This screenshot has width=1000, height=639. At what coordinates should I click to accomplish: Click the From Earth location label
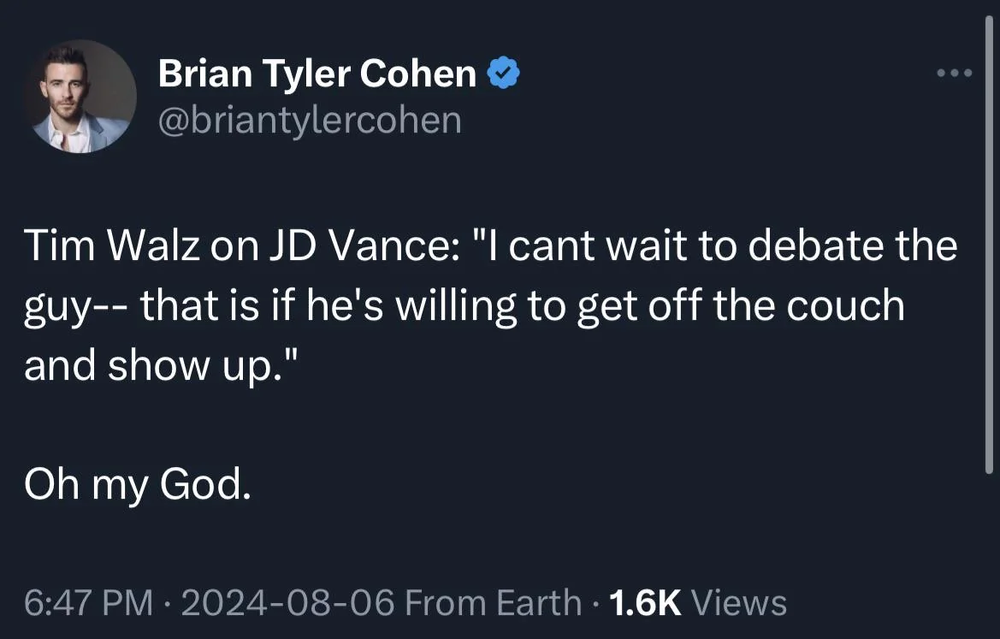(x=493, y=603)
